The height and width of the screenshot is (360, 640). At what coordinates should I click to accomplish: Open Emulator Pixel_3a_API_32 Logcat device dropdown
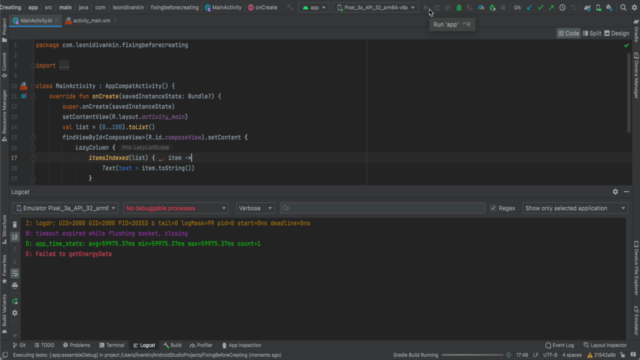coord(65,208)
